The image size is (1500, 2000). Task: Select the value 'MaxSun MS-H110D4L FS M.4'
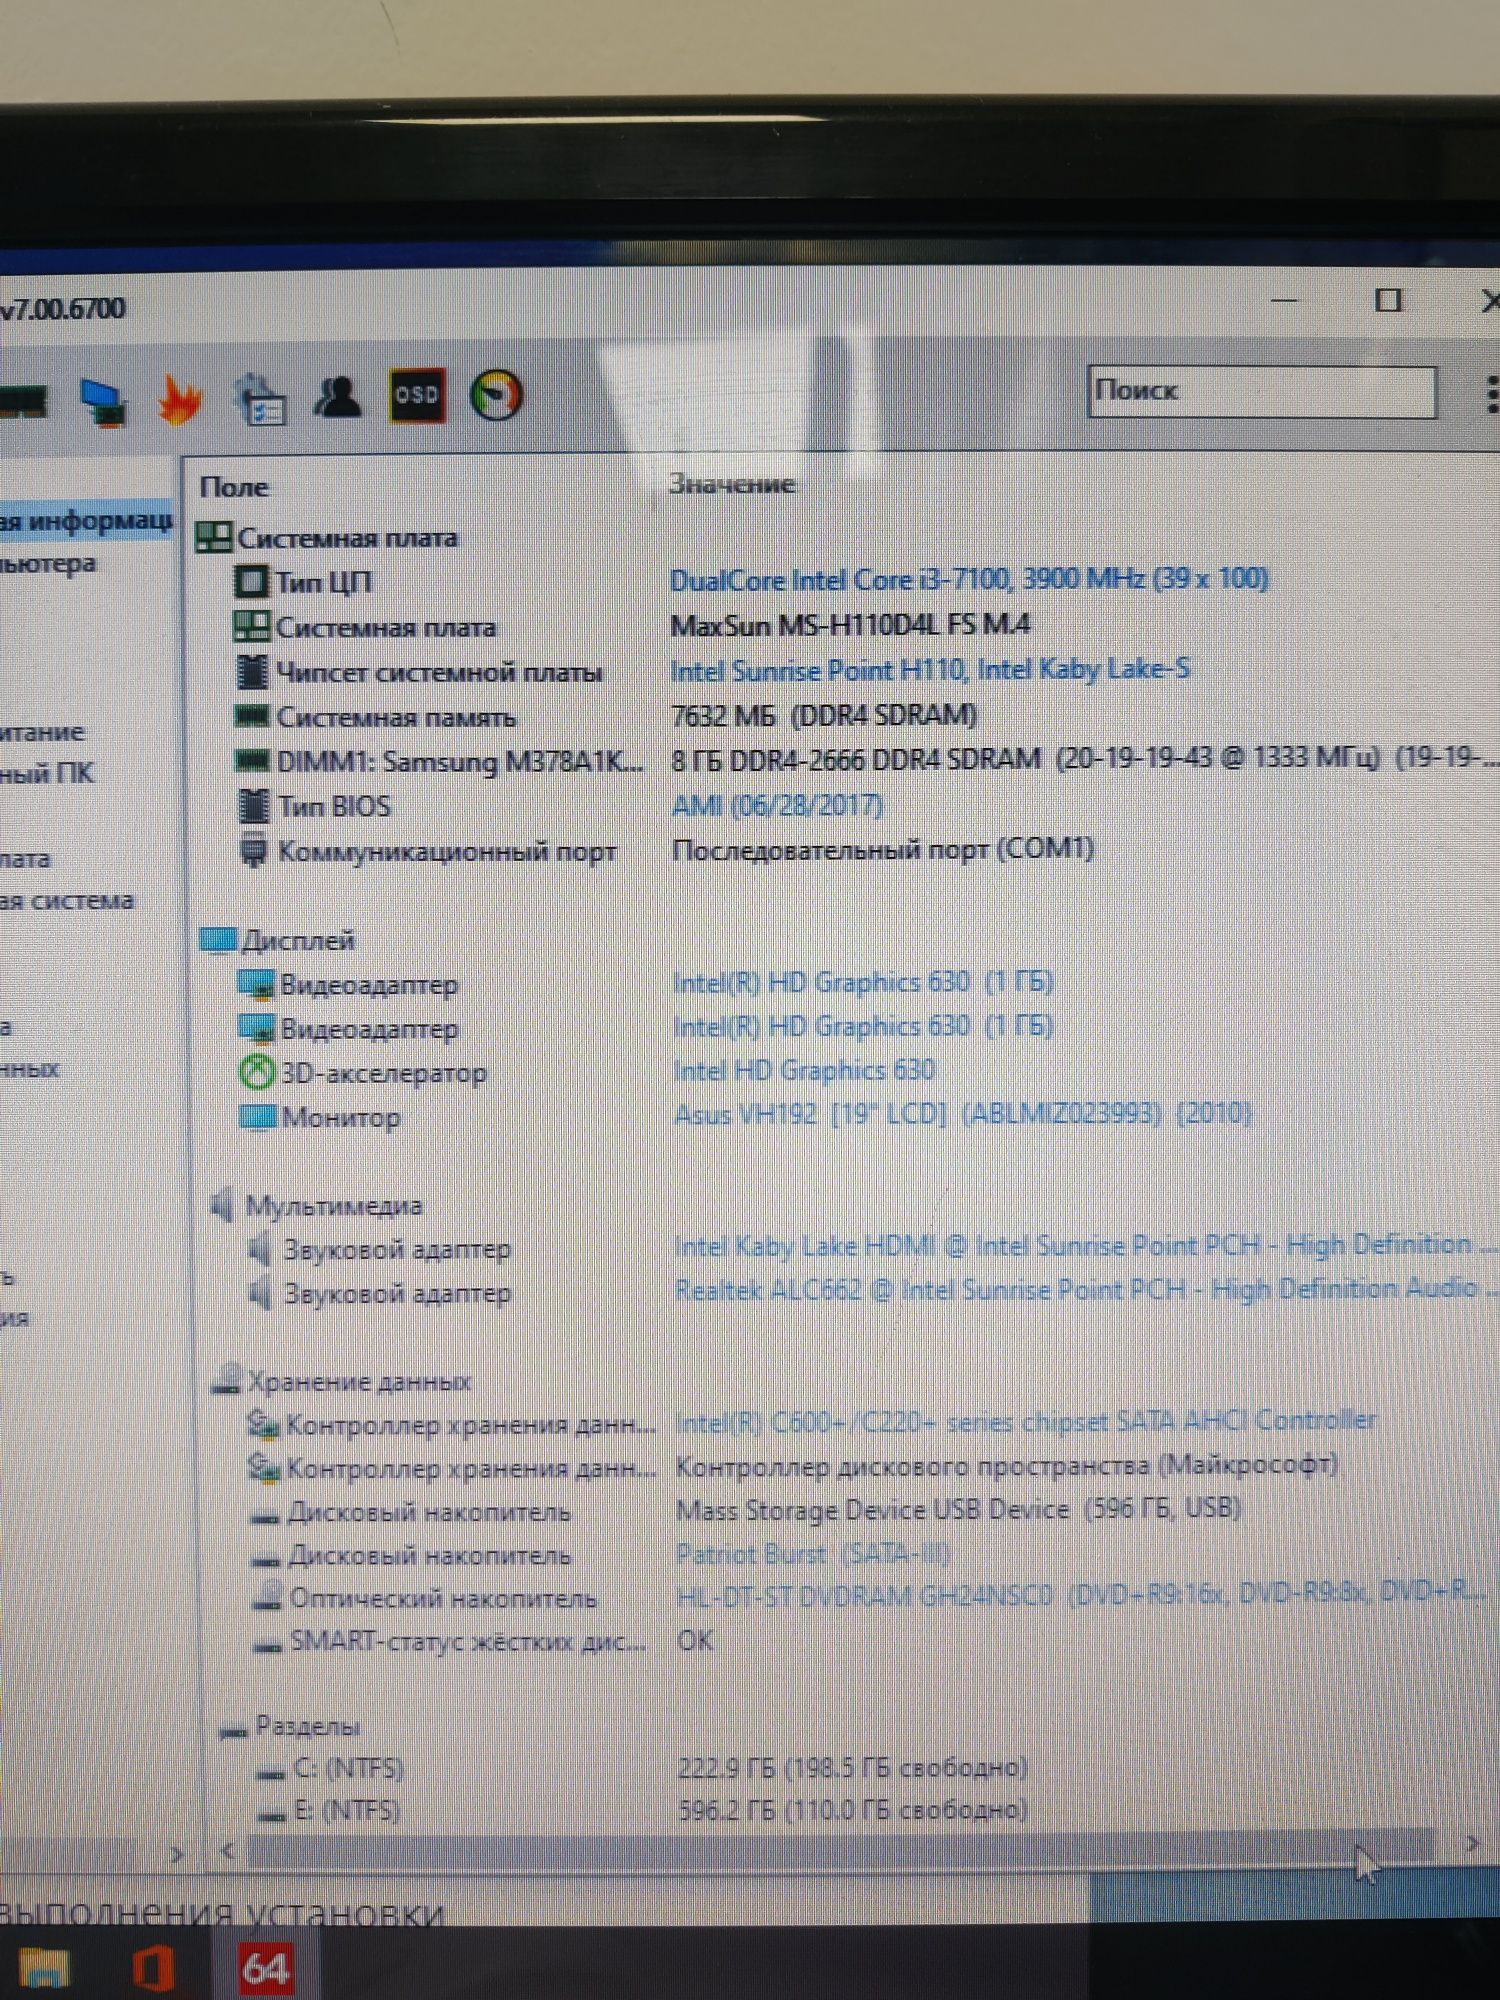tap(851, 625)
